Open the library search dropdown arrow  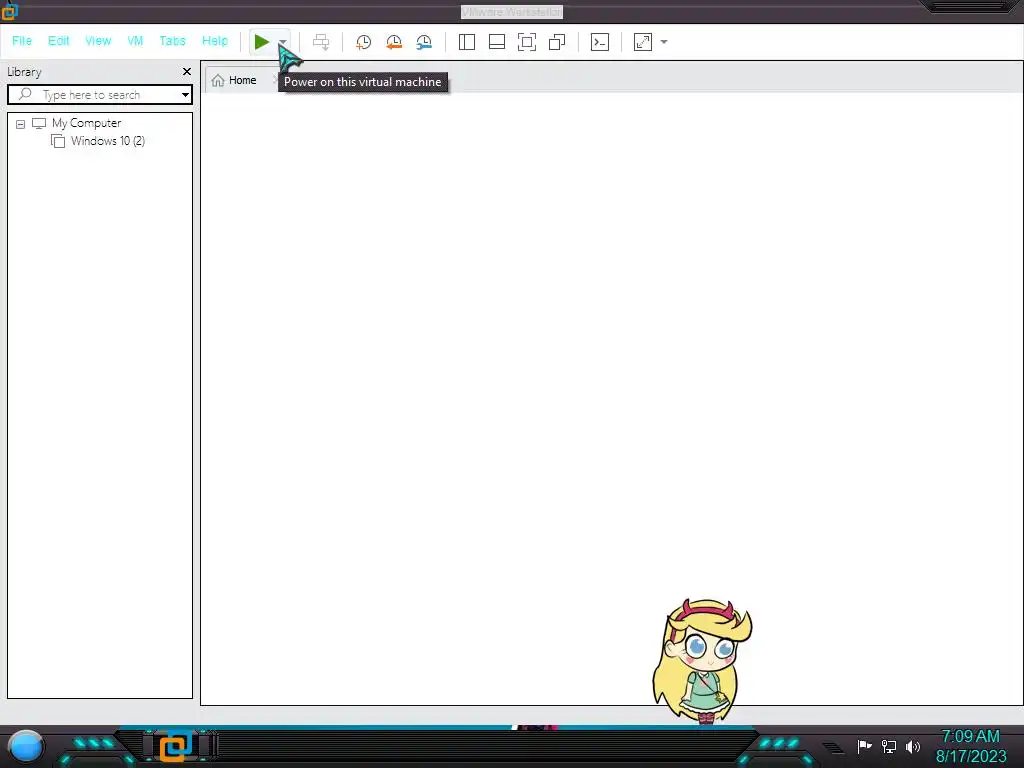pyautogui.click(x=185, y=95)
